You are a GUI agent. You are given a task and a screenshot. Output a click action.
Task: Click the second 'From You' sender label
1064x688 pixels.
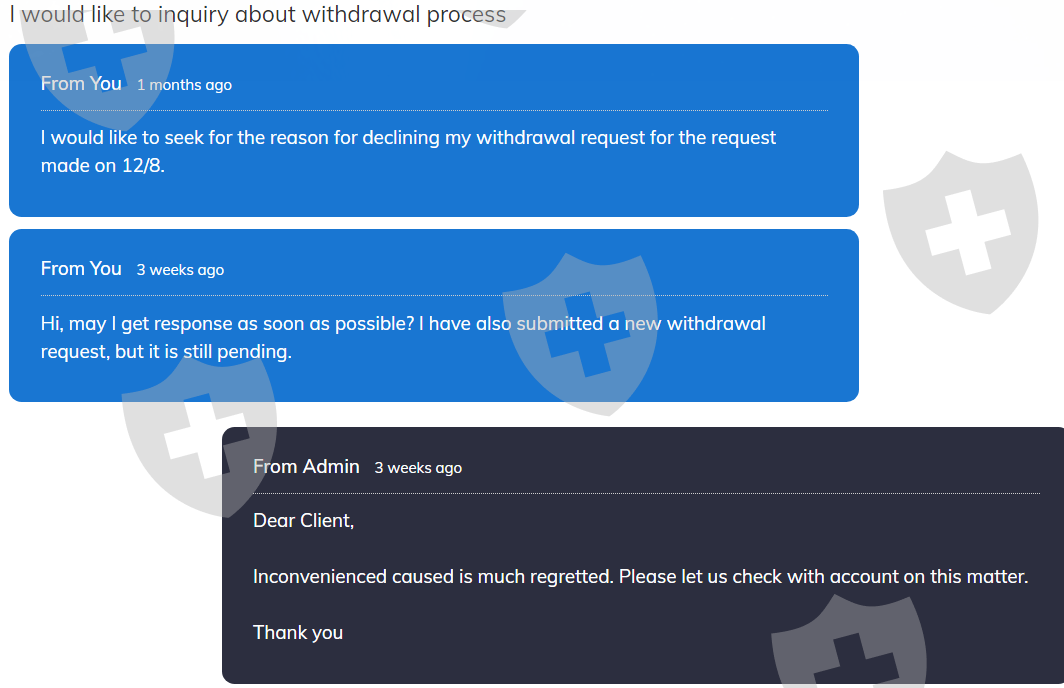81,269
